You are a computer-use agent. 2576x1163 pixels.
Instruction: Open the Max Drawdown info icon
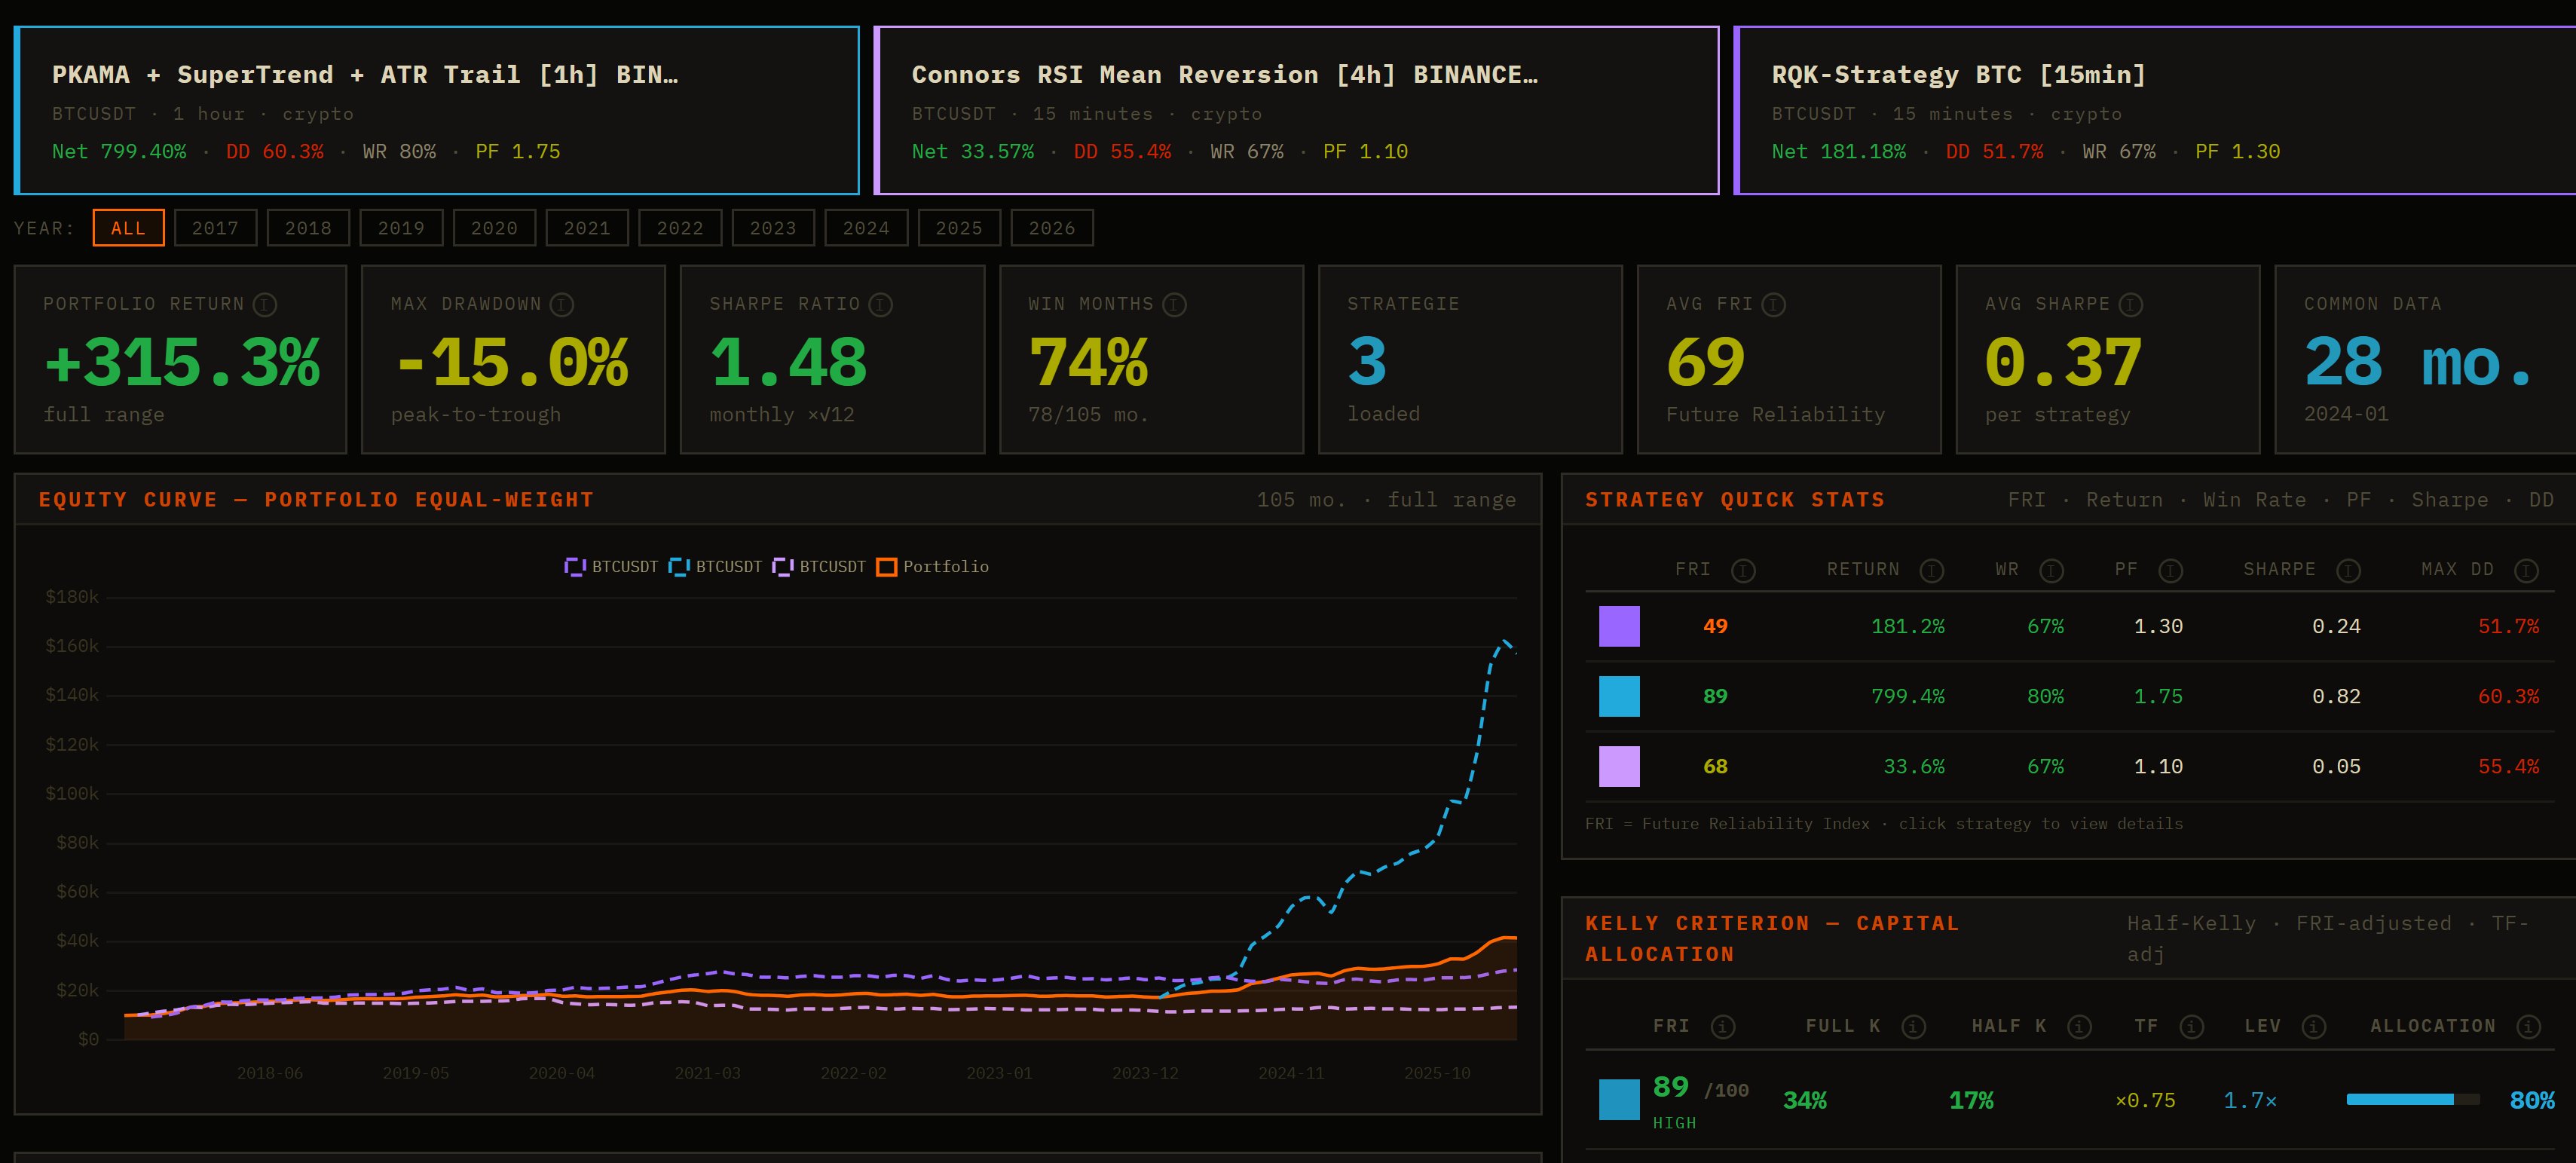pos(562,304)
